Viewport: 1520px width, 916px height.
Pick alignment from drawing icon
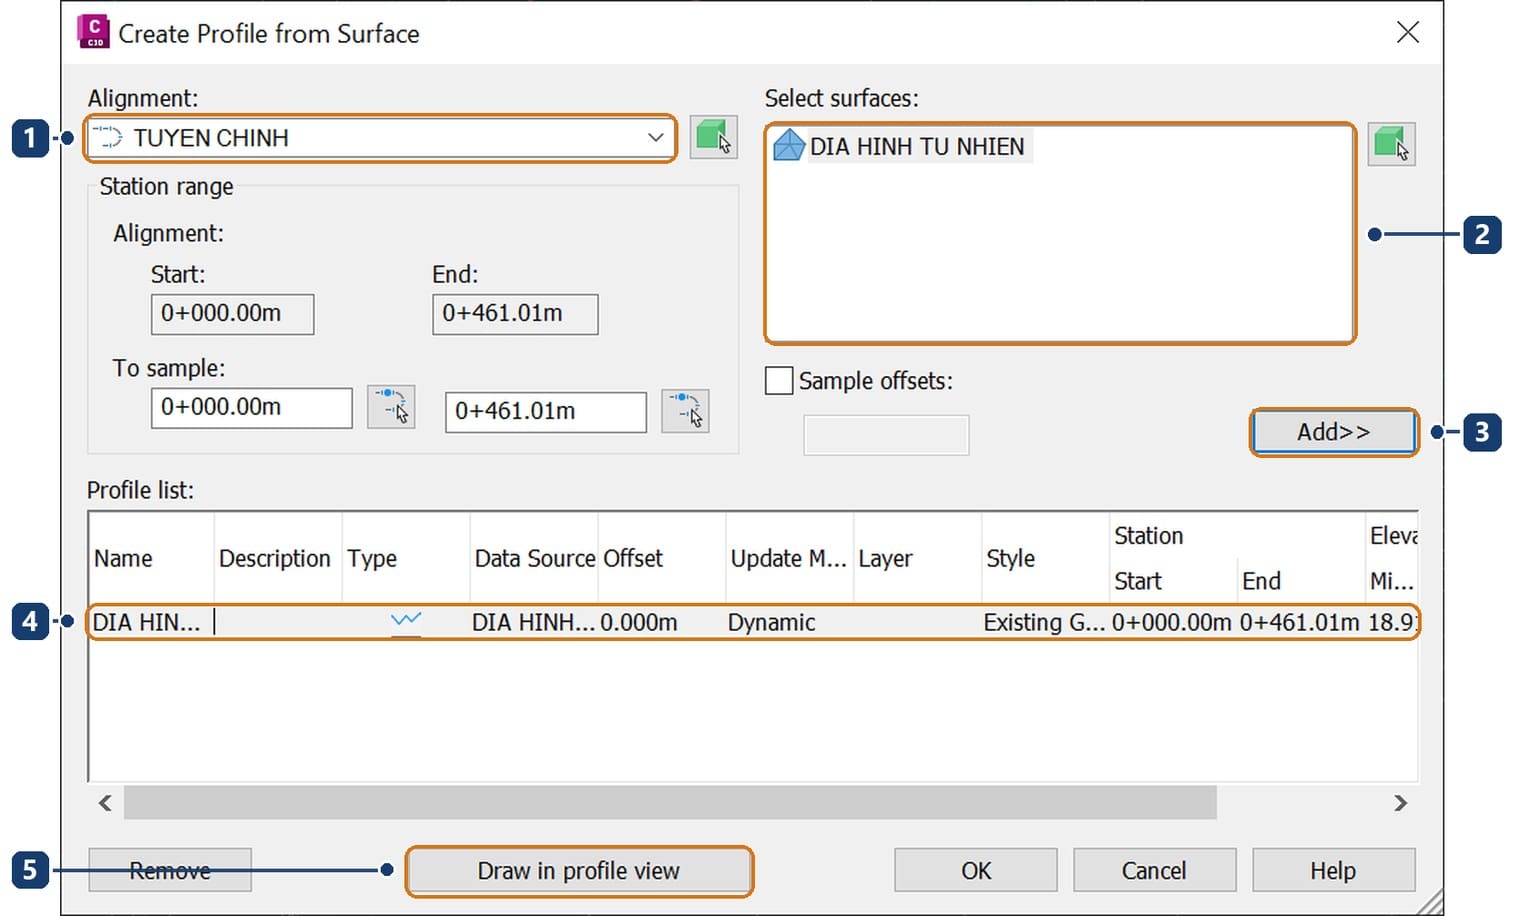[713, 137]
